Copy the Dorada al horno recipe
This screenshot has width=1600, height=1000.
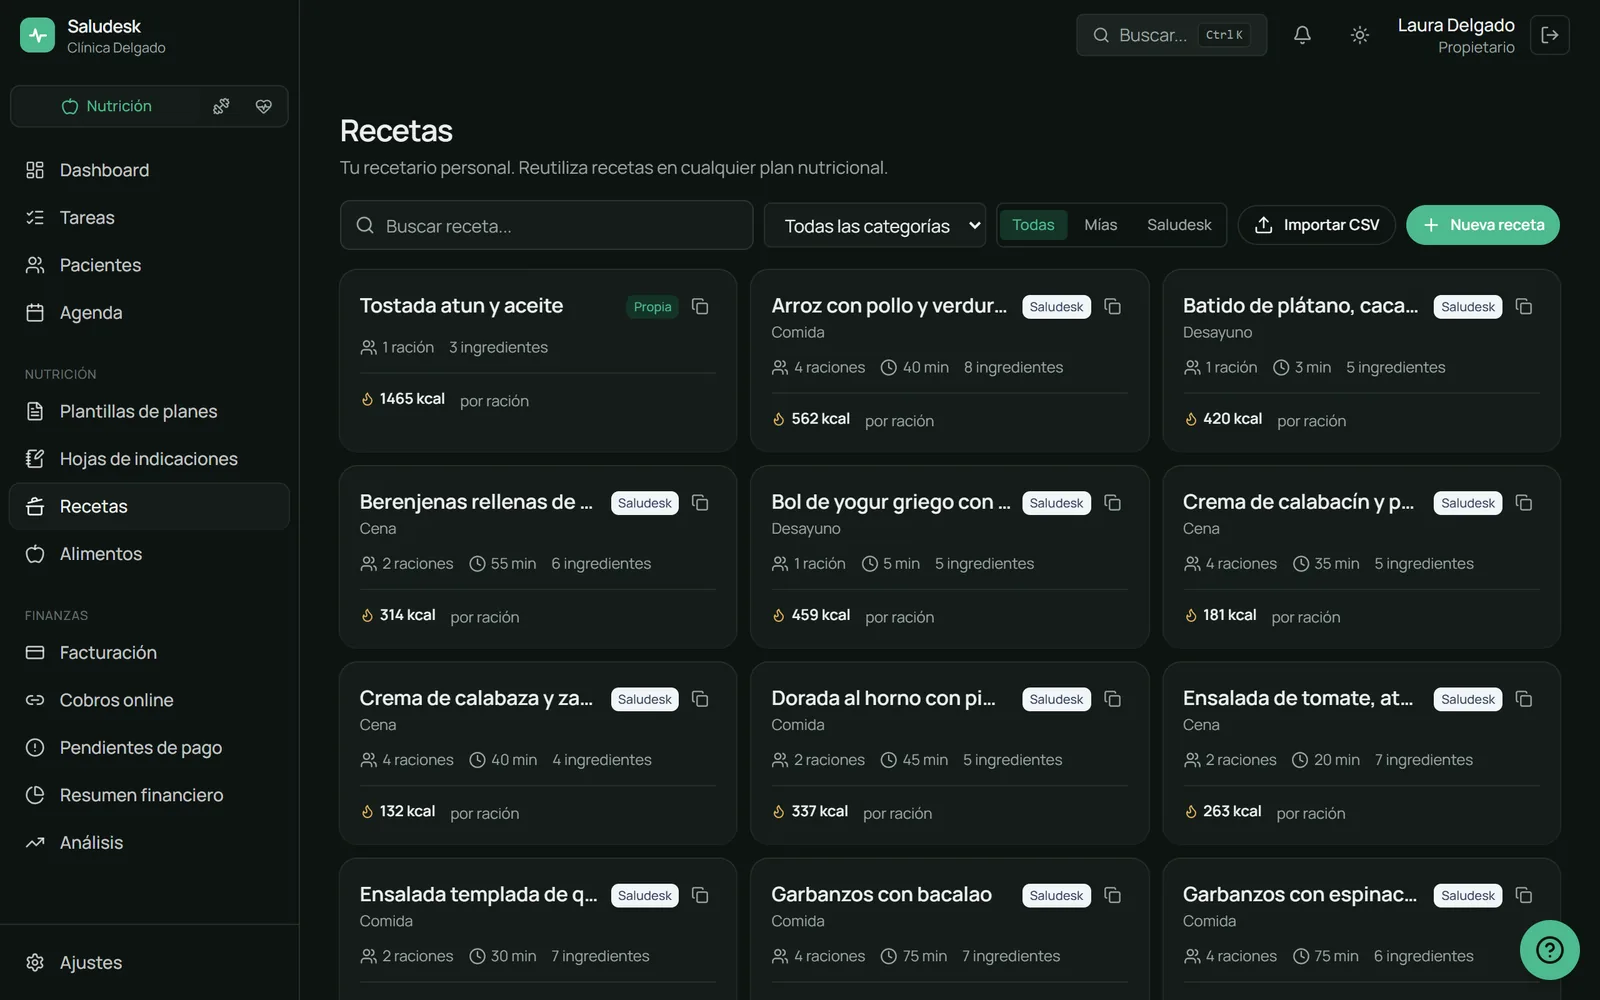coord(1112,699)
